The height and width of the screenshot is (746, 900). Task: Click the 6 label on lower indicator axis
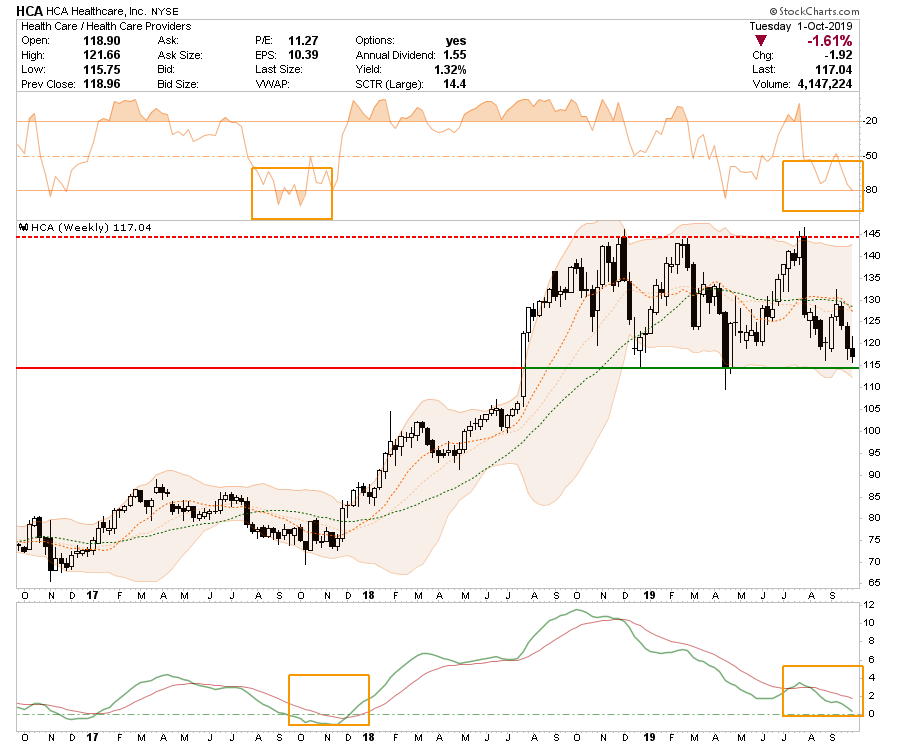(x=872, y=660)
